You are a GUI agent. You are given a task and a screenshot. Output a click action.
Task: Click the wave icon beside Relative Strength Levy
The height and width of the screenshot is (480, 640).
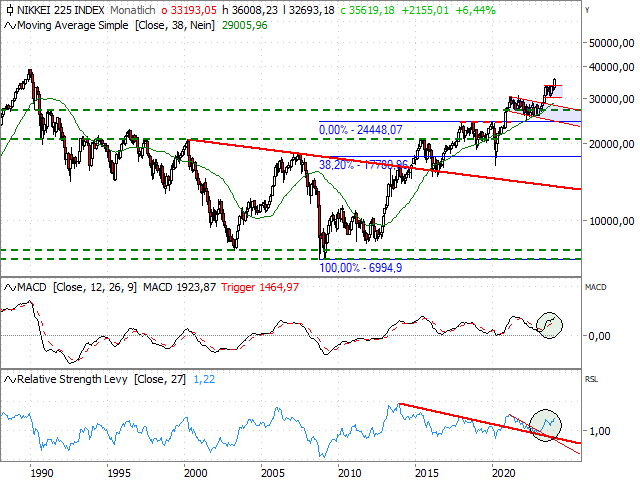(x=10, y=380)
